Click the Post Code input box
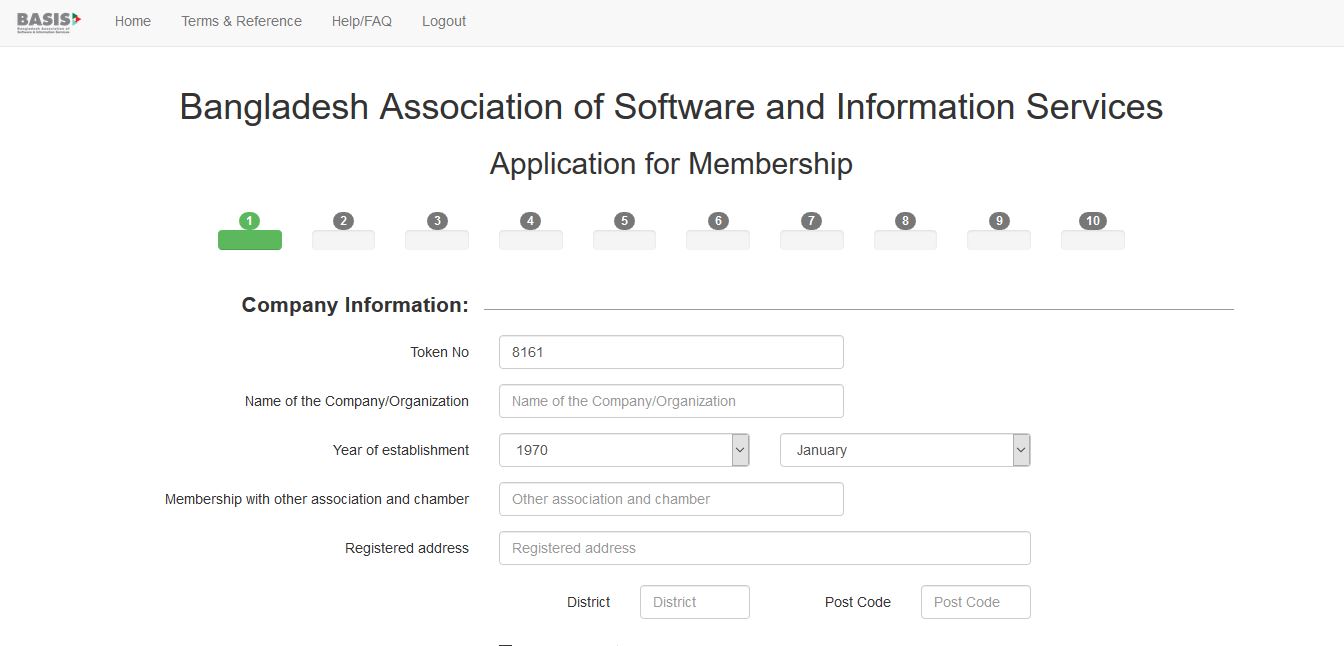The height and width of the screenshot is (646, 1344). pos(975,602)
